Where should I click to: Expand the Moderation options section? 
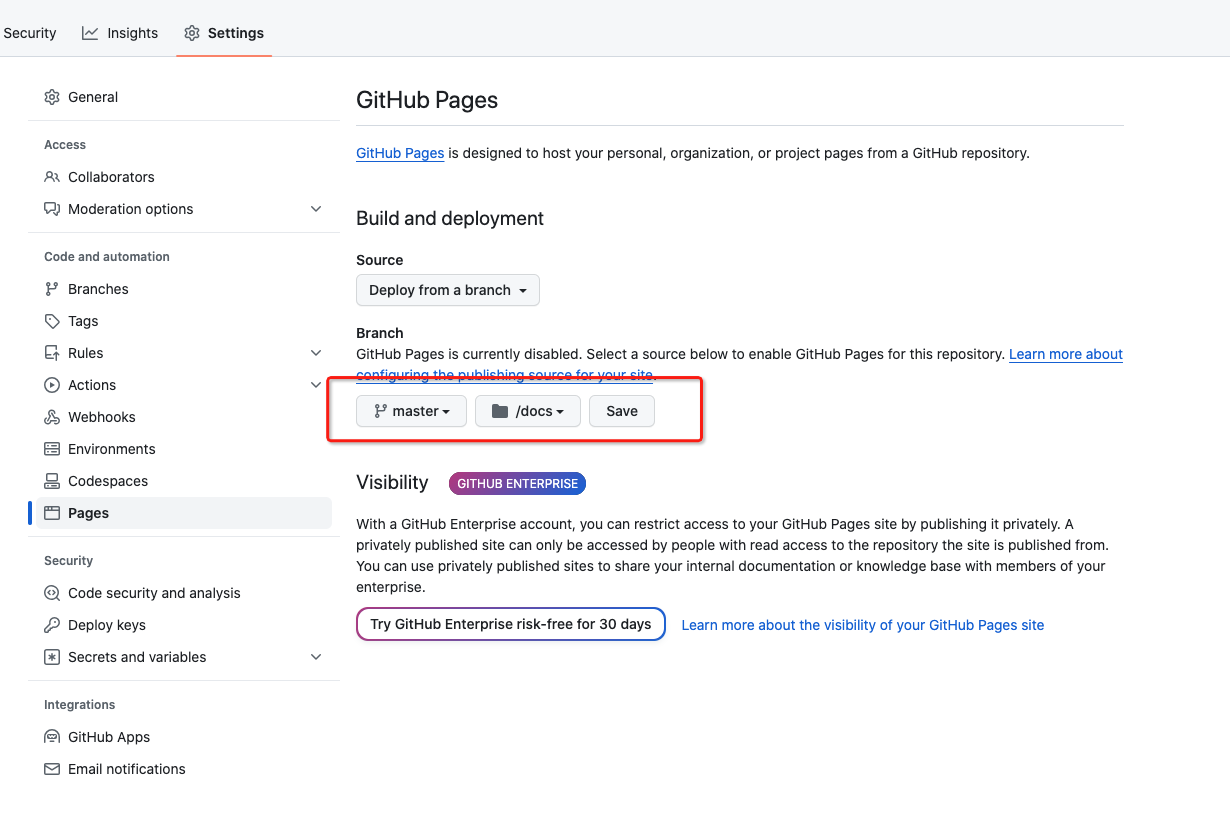point(316,209)
